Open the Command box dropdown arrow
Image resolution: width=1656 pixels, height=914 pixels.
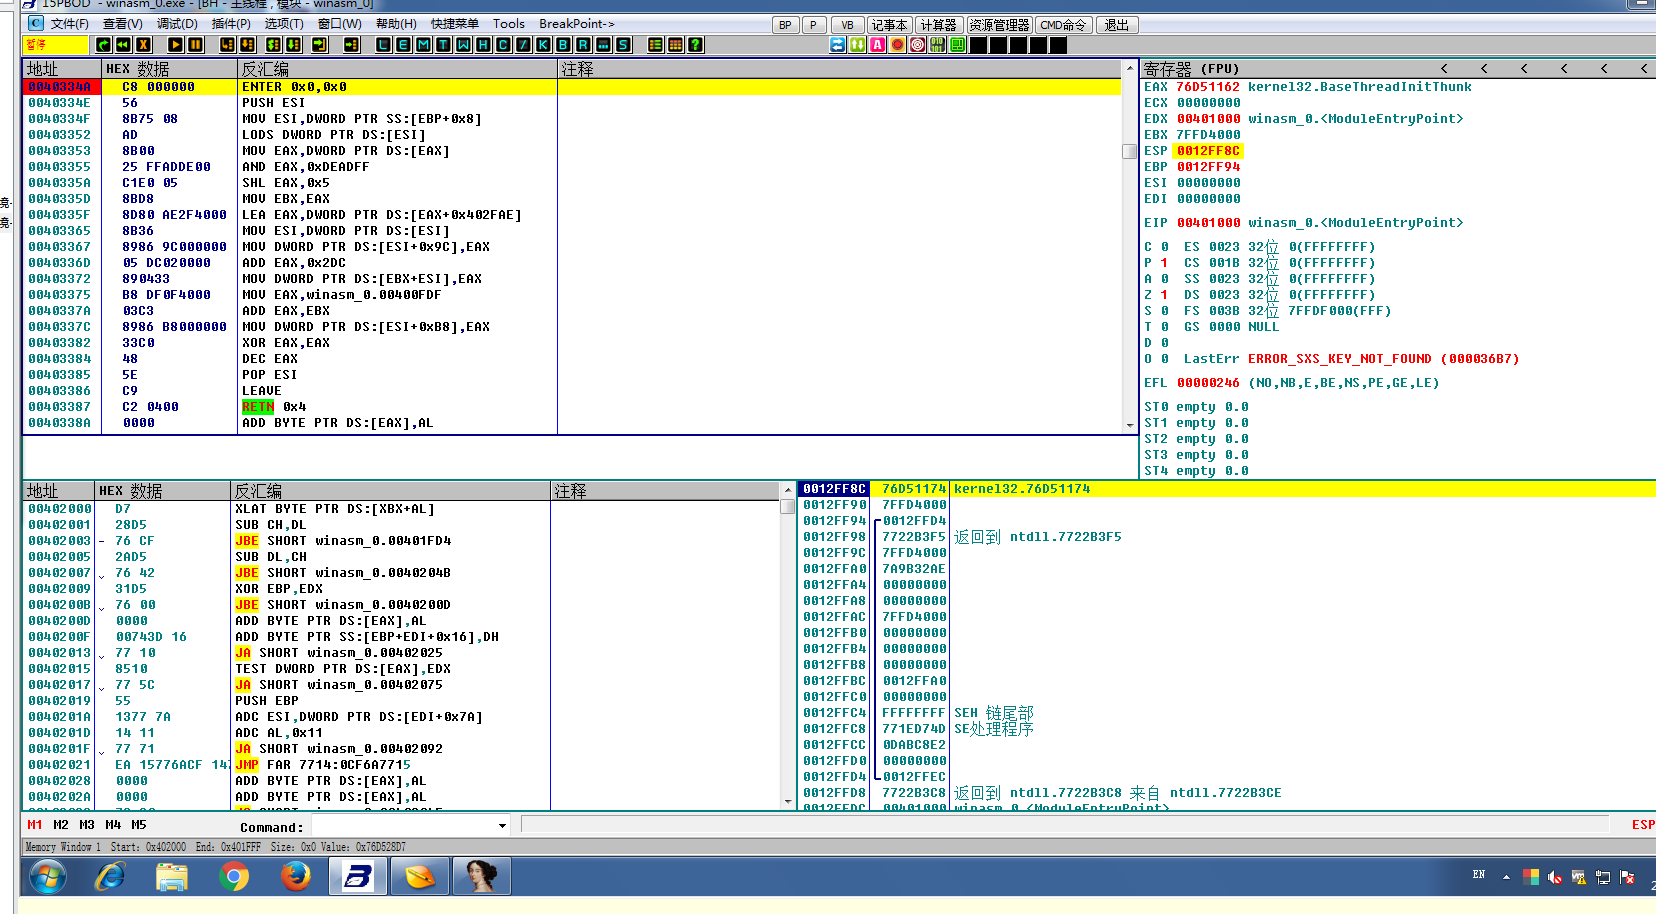[x=502, y=826]
